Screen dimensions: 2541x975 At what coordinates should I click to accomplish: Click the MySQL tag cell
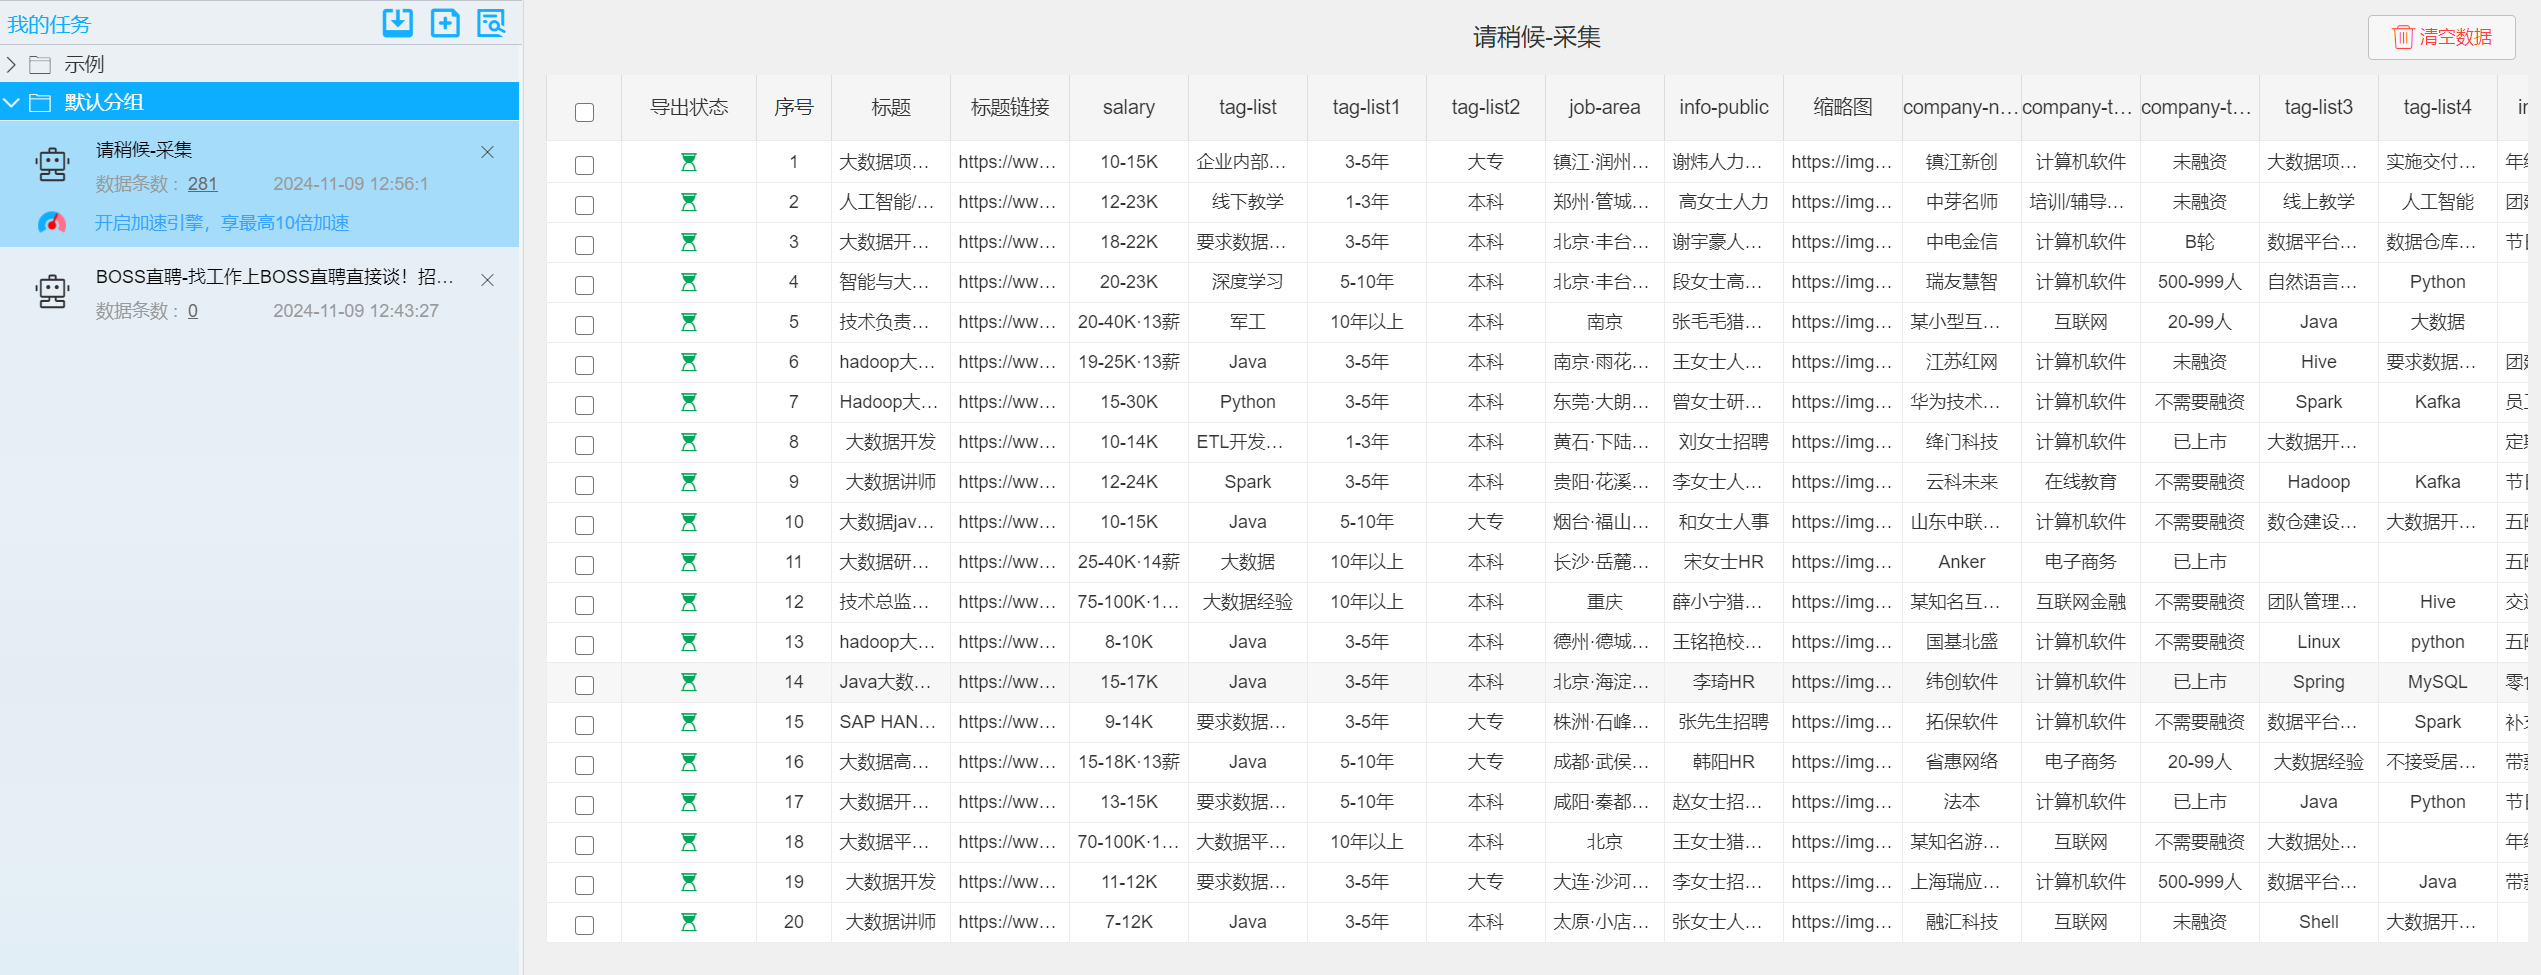2437,682
